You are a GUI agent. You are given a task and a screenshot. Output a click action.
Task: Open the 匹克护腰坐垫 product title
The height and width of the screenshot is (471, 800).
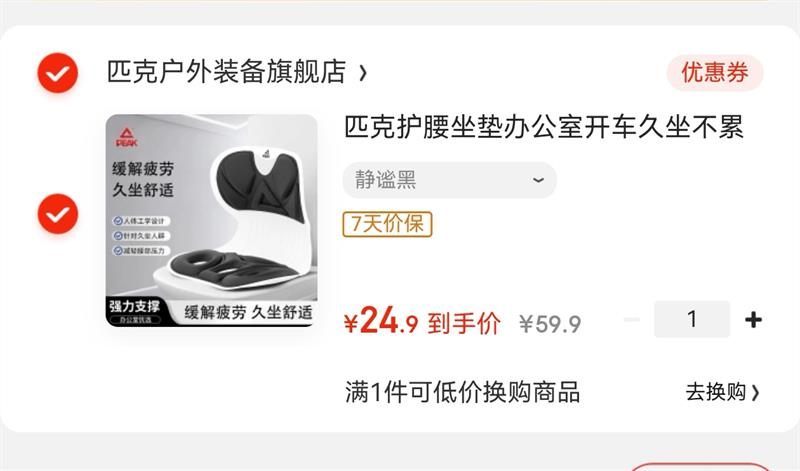pyautogui.click(x=544, y=127)
